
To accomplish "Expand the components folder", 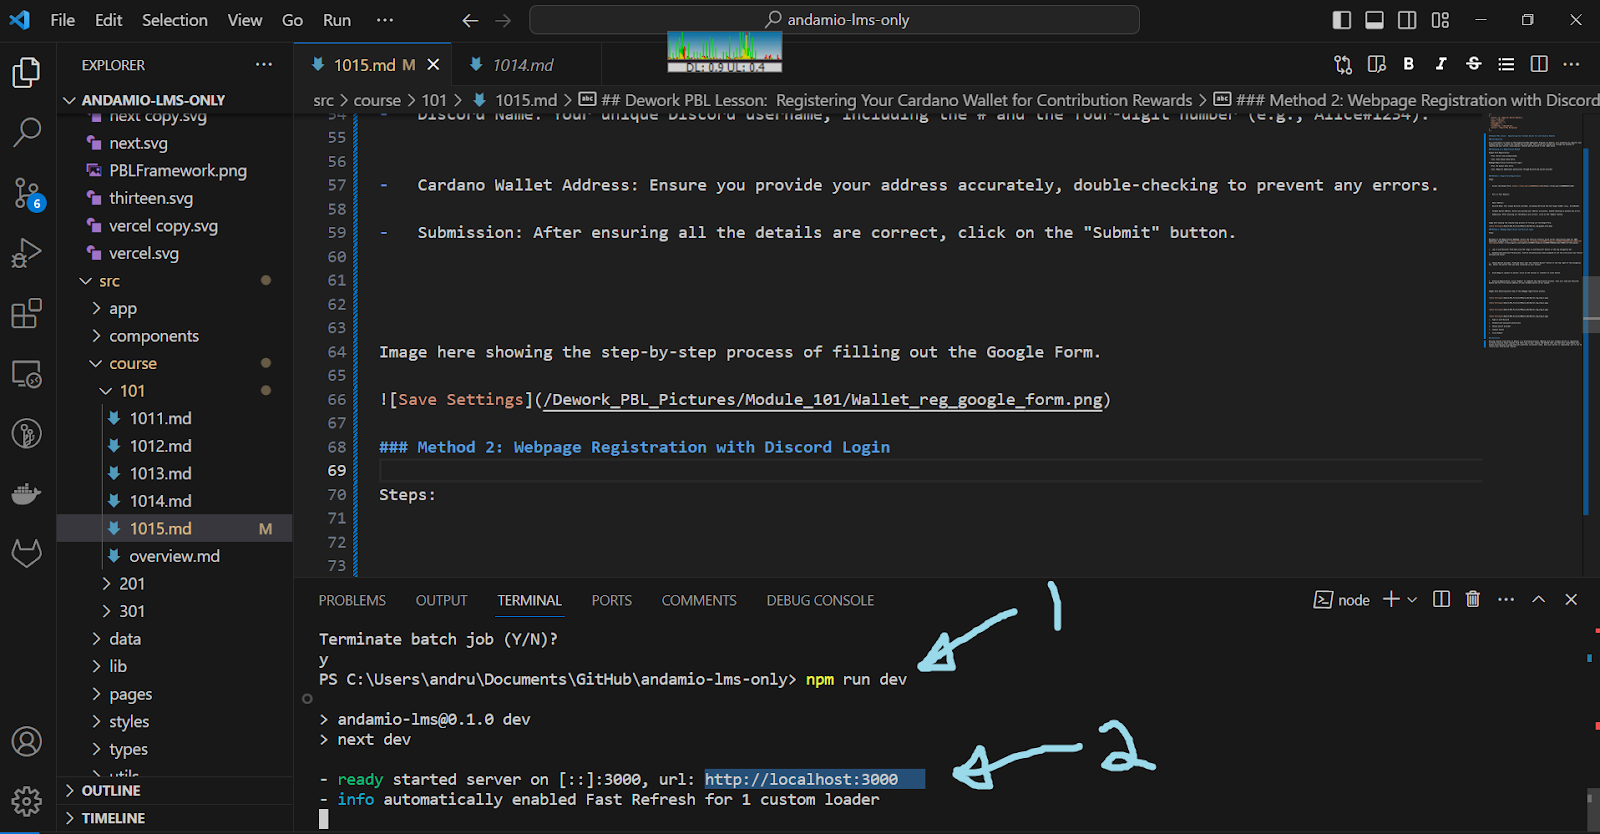I will [x=154, y=336].
